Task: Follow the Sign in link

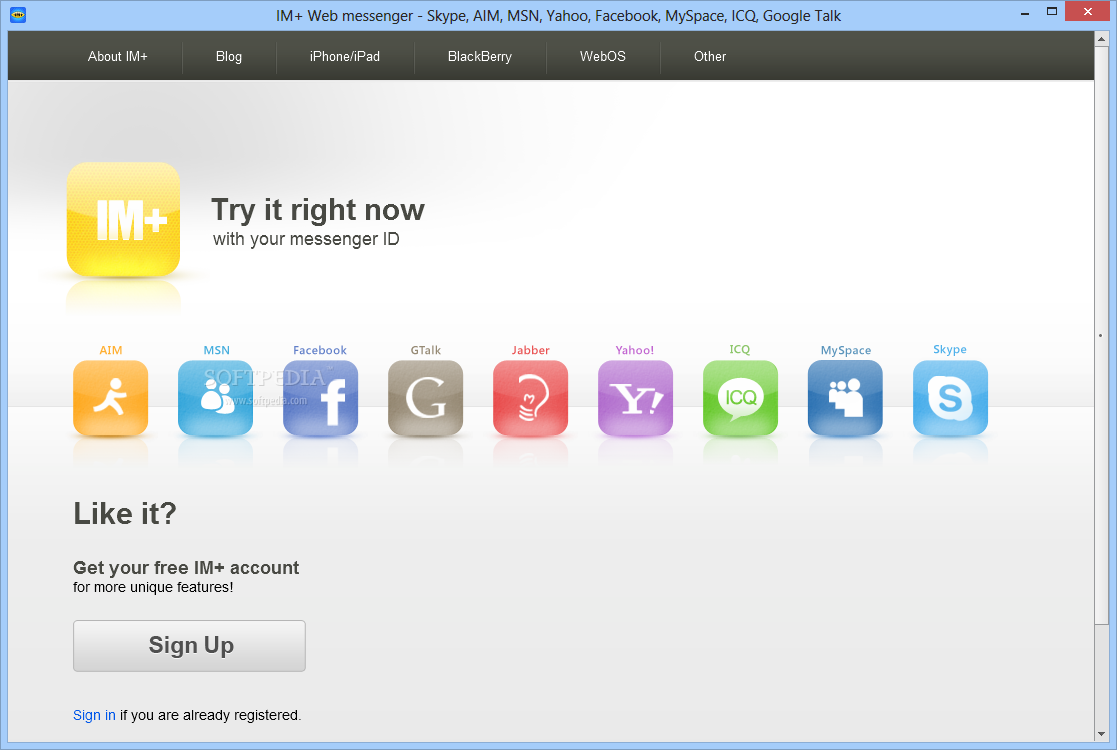Action: [94, 715]
